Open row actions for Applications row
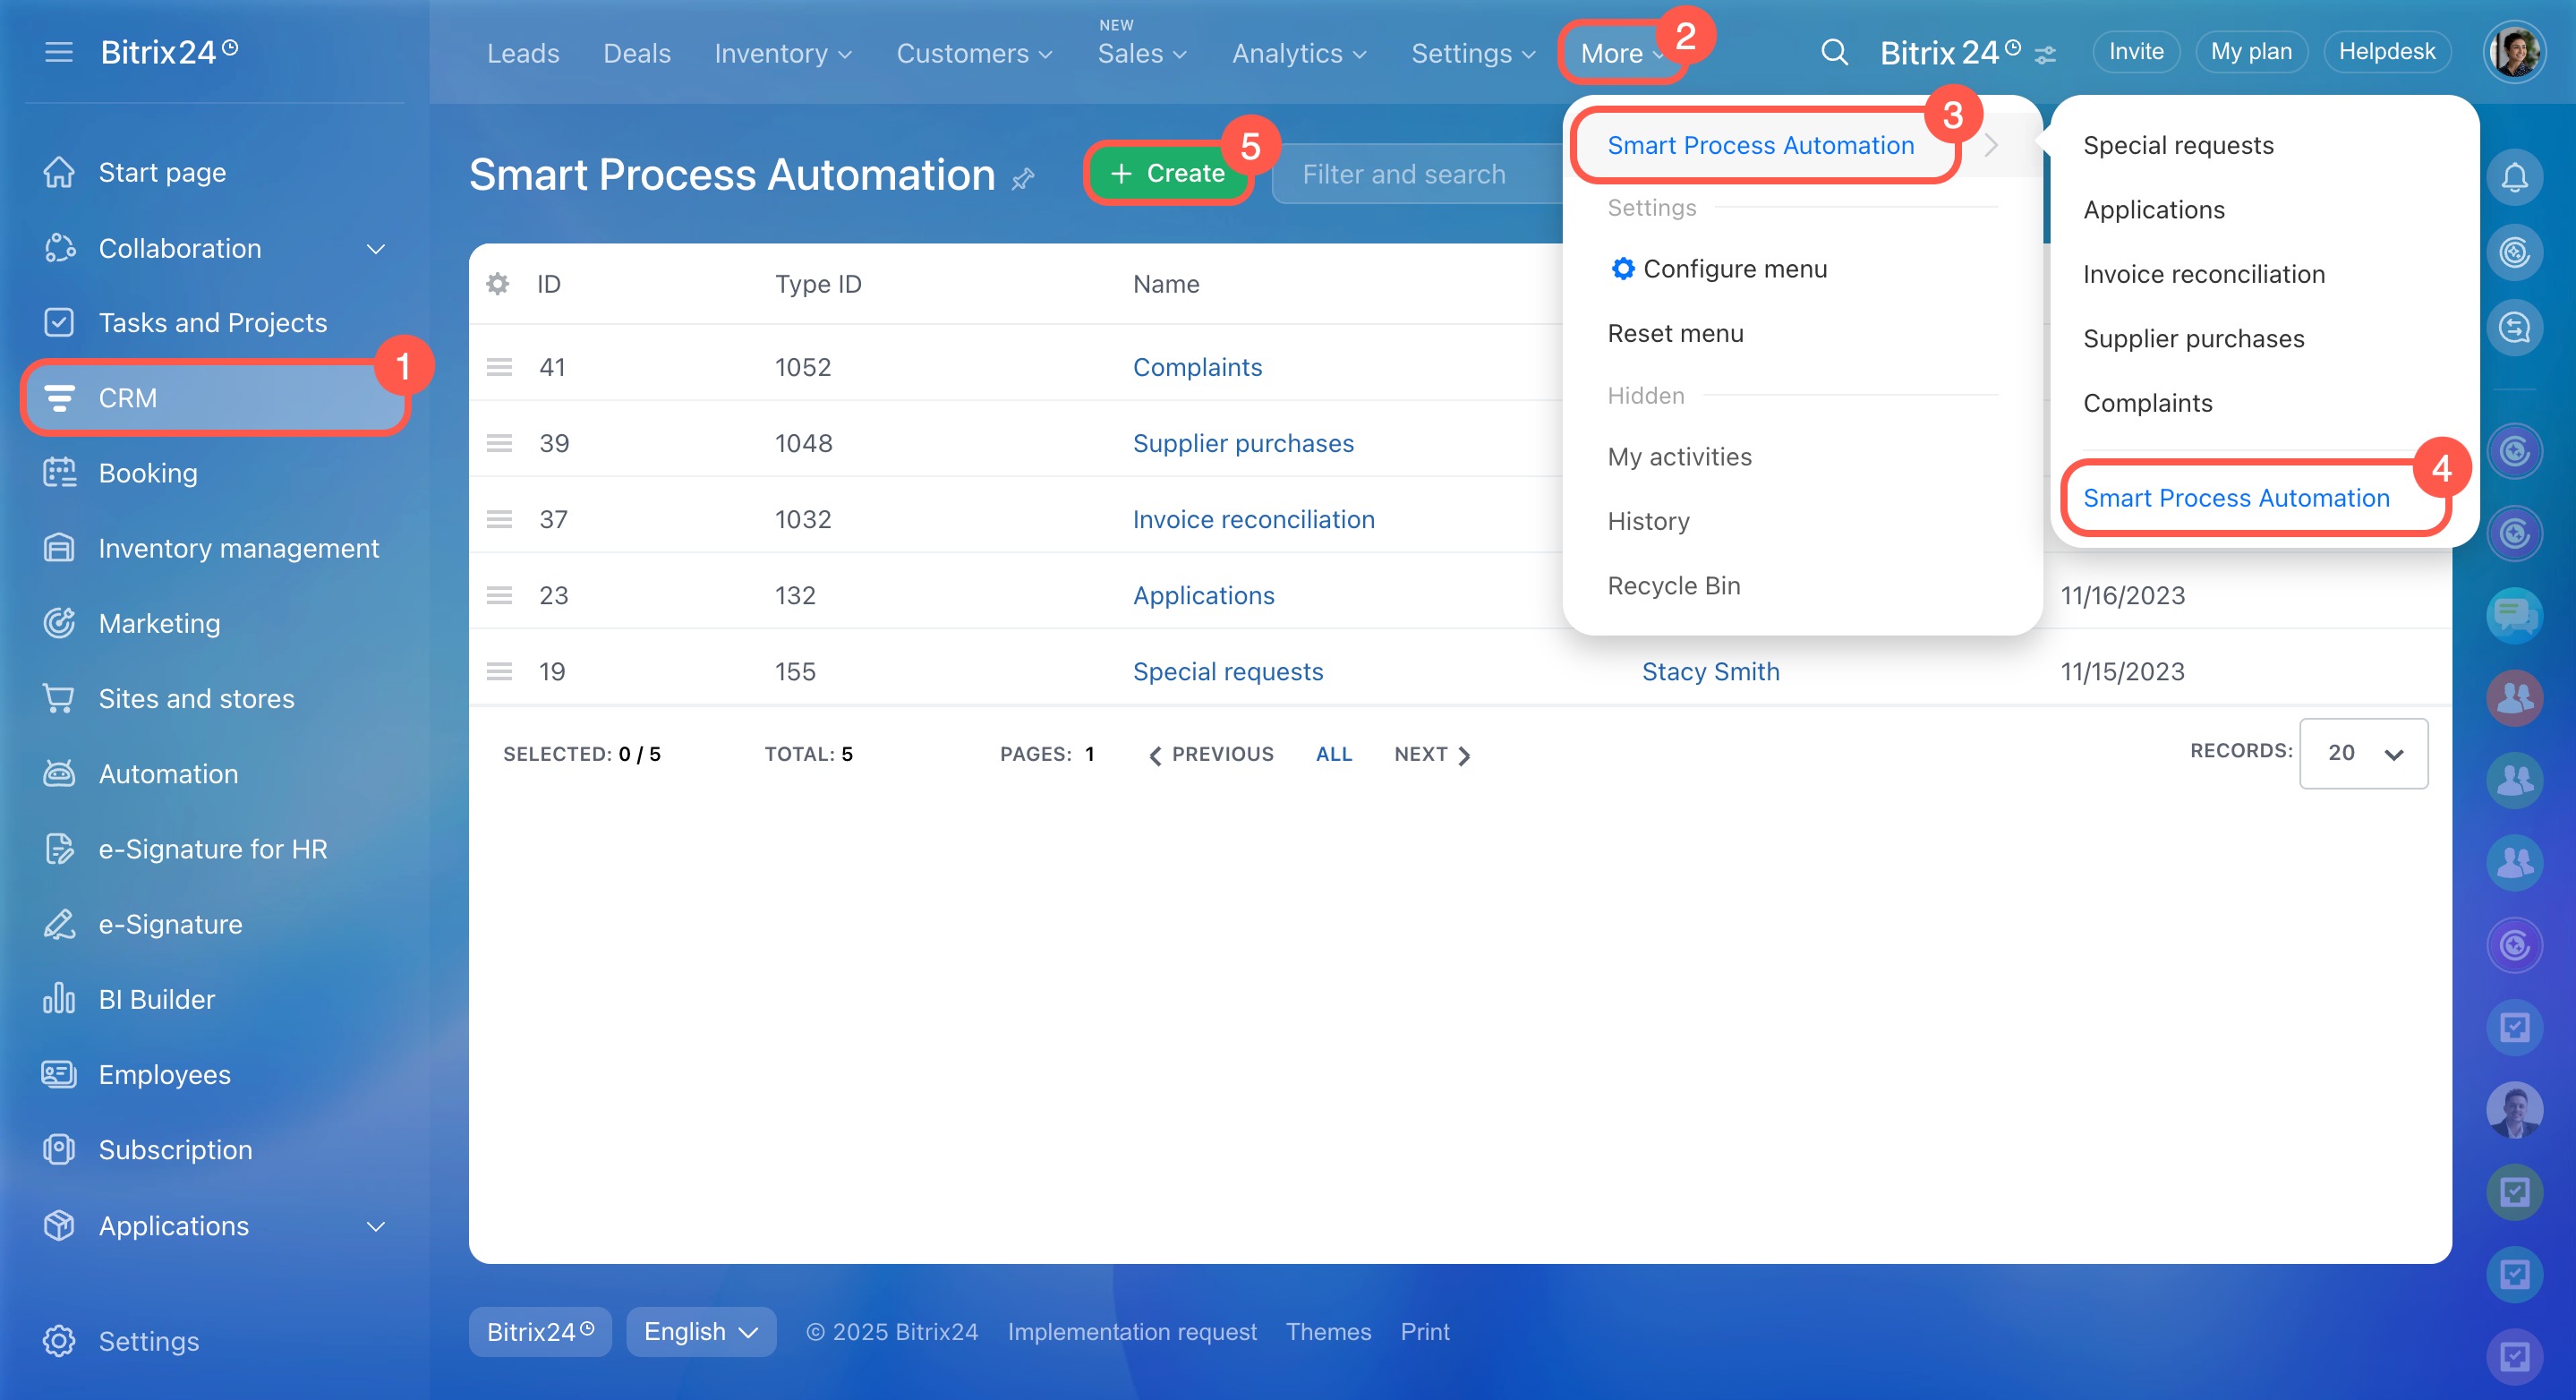The height and width of the screenshot is (1400, 2576). click(x=499, y=595)
